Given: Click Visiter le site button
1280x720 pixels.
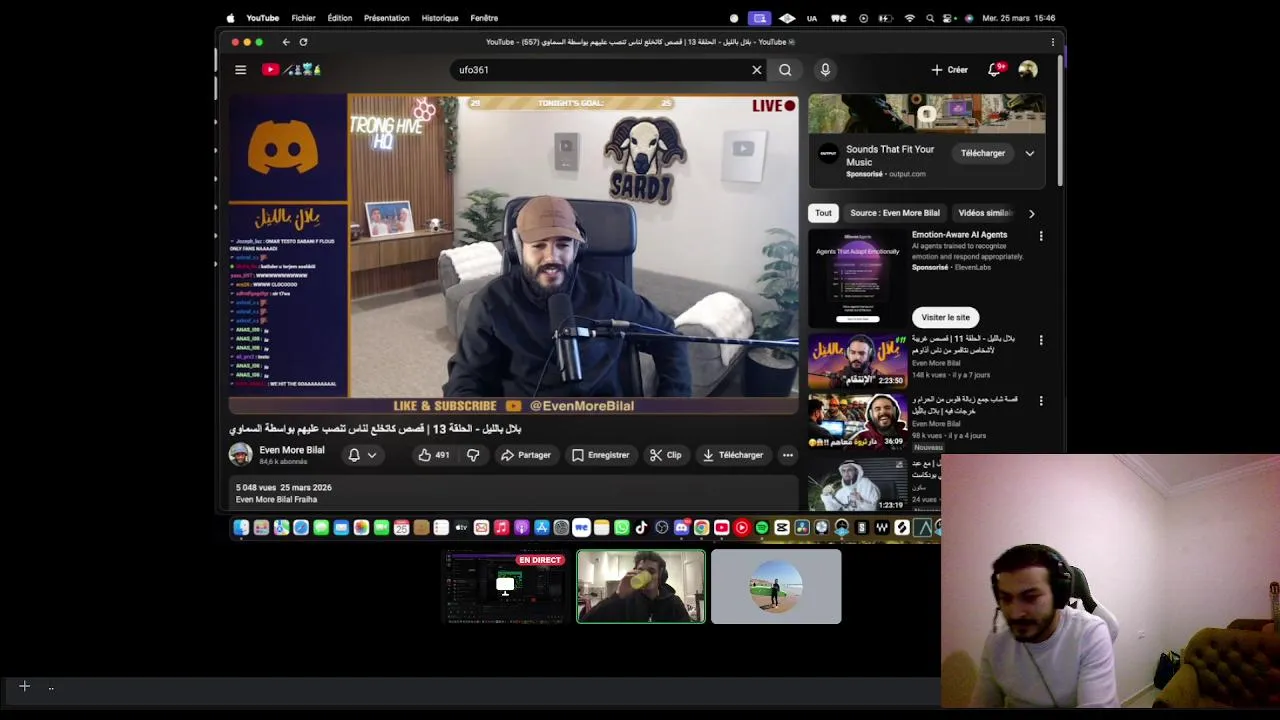Looking at the screenshot, I should coord(945,317).
